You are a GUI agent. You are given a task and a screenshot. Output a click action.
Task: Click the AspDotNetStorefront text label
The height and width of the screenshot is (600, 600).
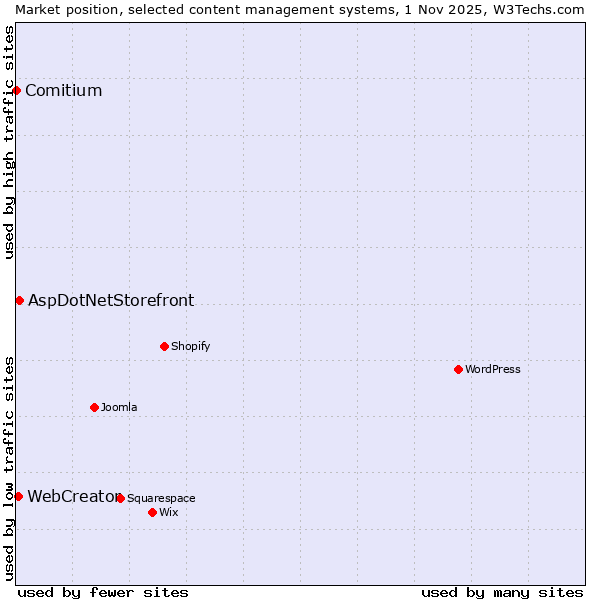pos(111,300)
